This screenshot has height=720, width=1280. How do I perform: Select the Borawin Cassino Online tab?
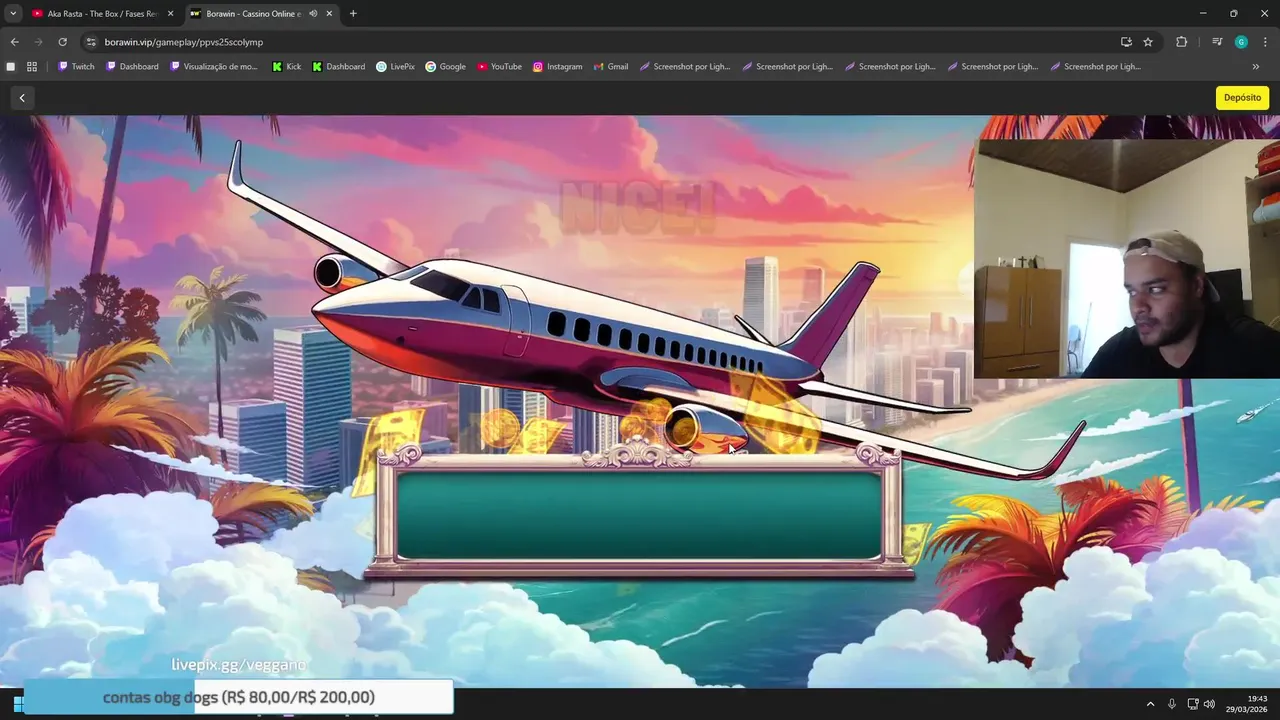pyautogui.click(x=262, y=13)
